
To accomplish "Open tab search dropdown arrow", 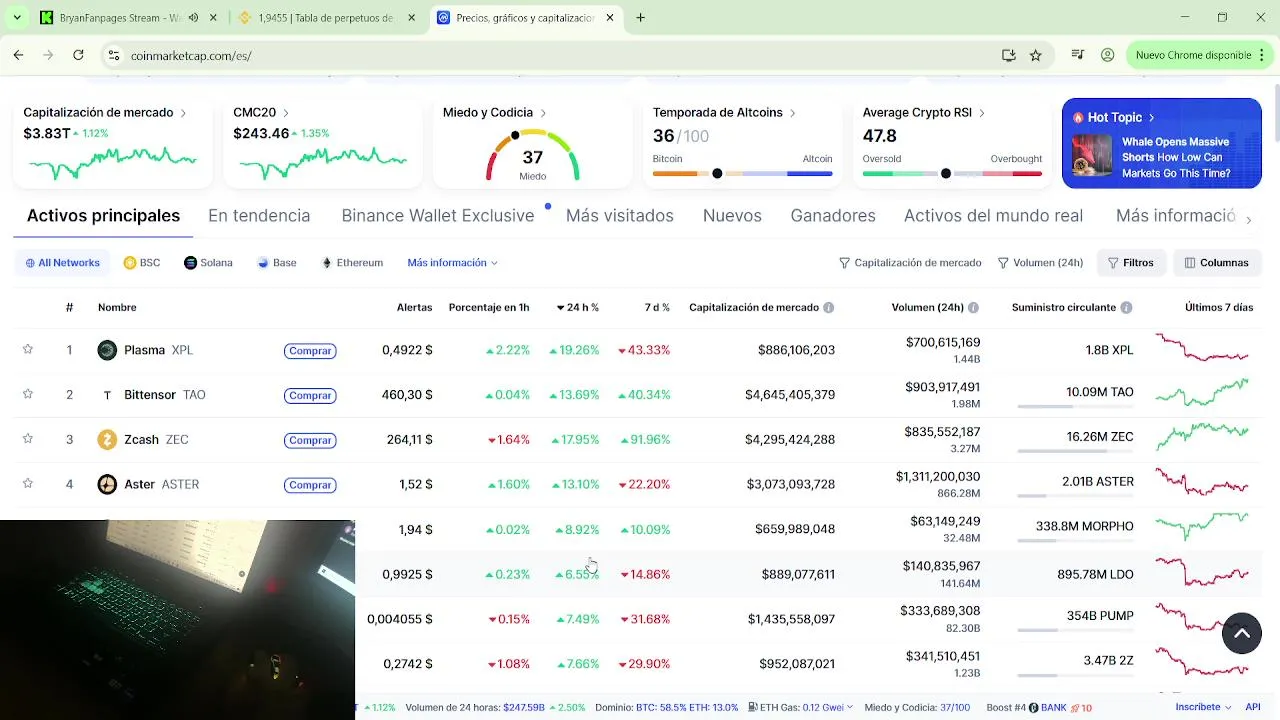I will tap(16, 17).
